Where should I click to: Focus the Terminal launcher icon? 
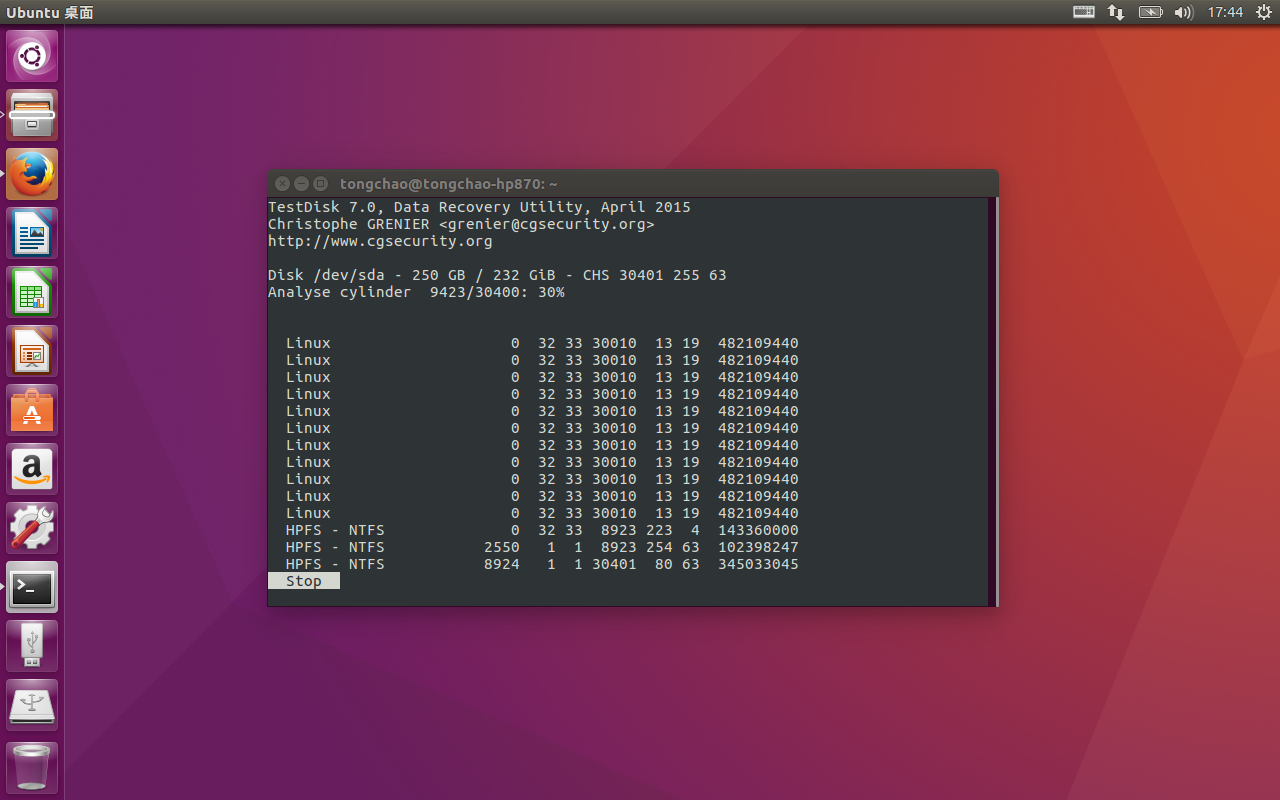(x=32, y=587)
